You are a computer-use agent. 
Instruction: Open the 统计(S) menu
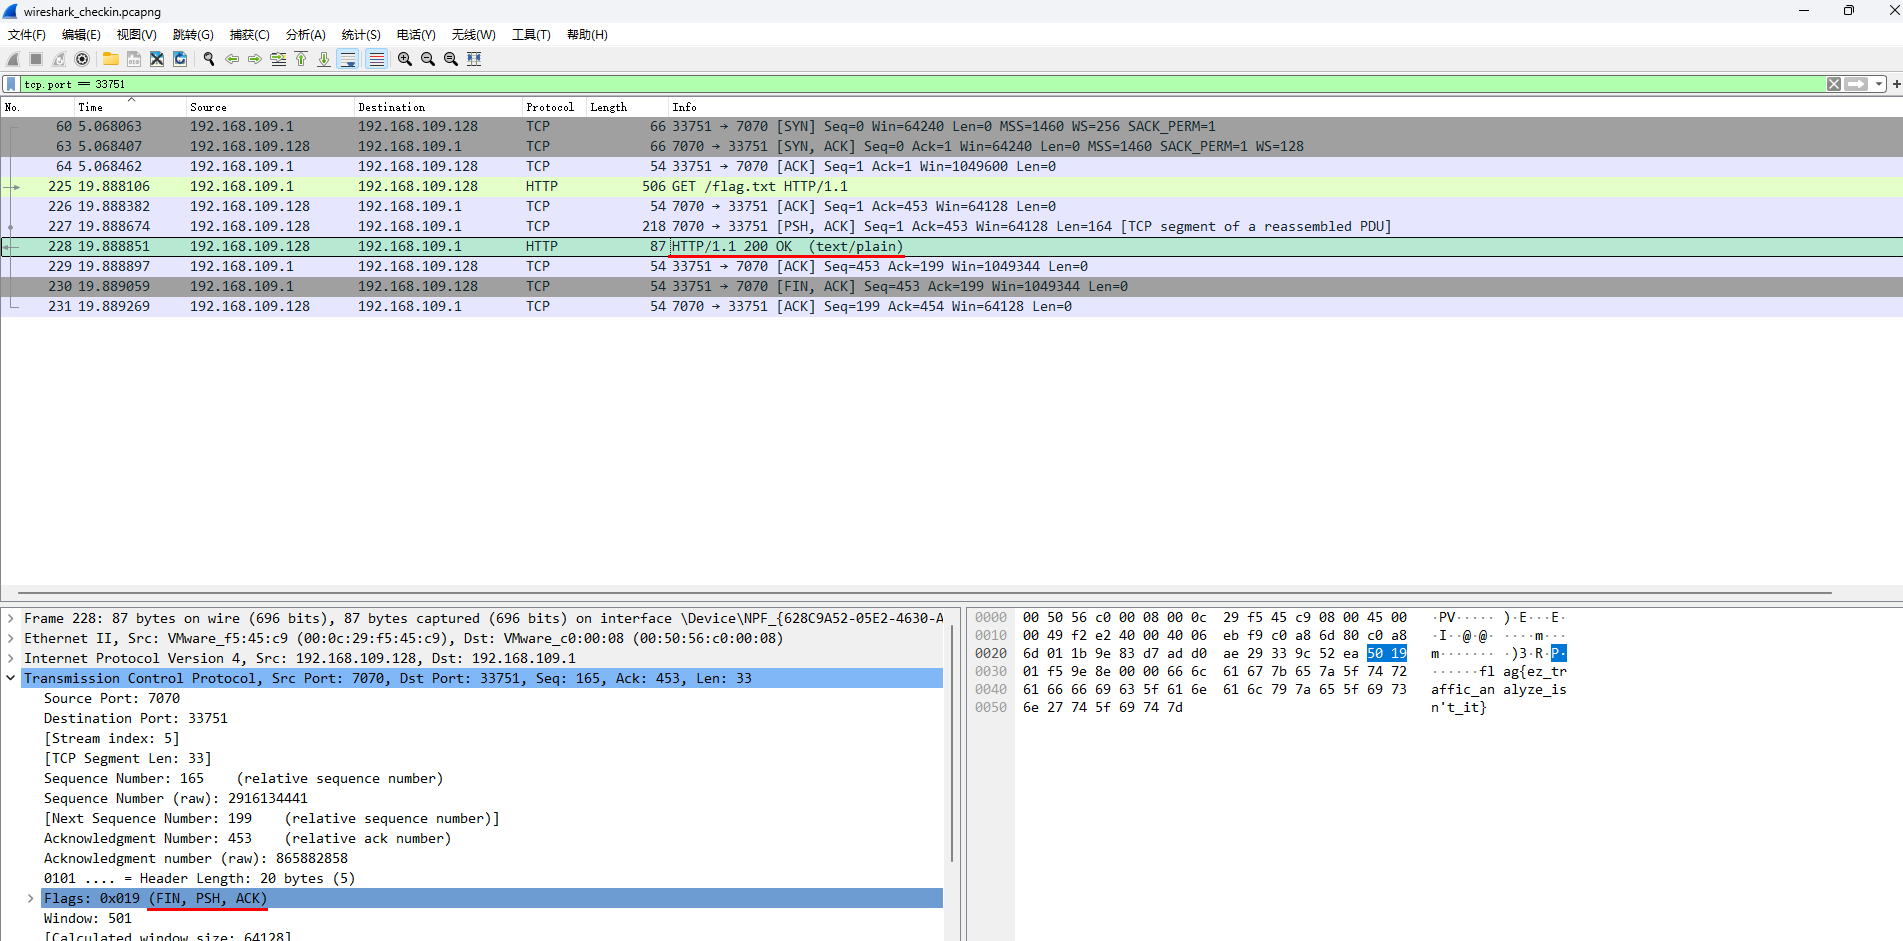(360, 34)
